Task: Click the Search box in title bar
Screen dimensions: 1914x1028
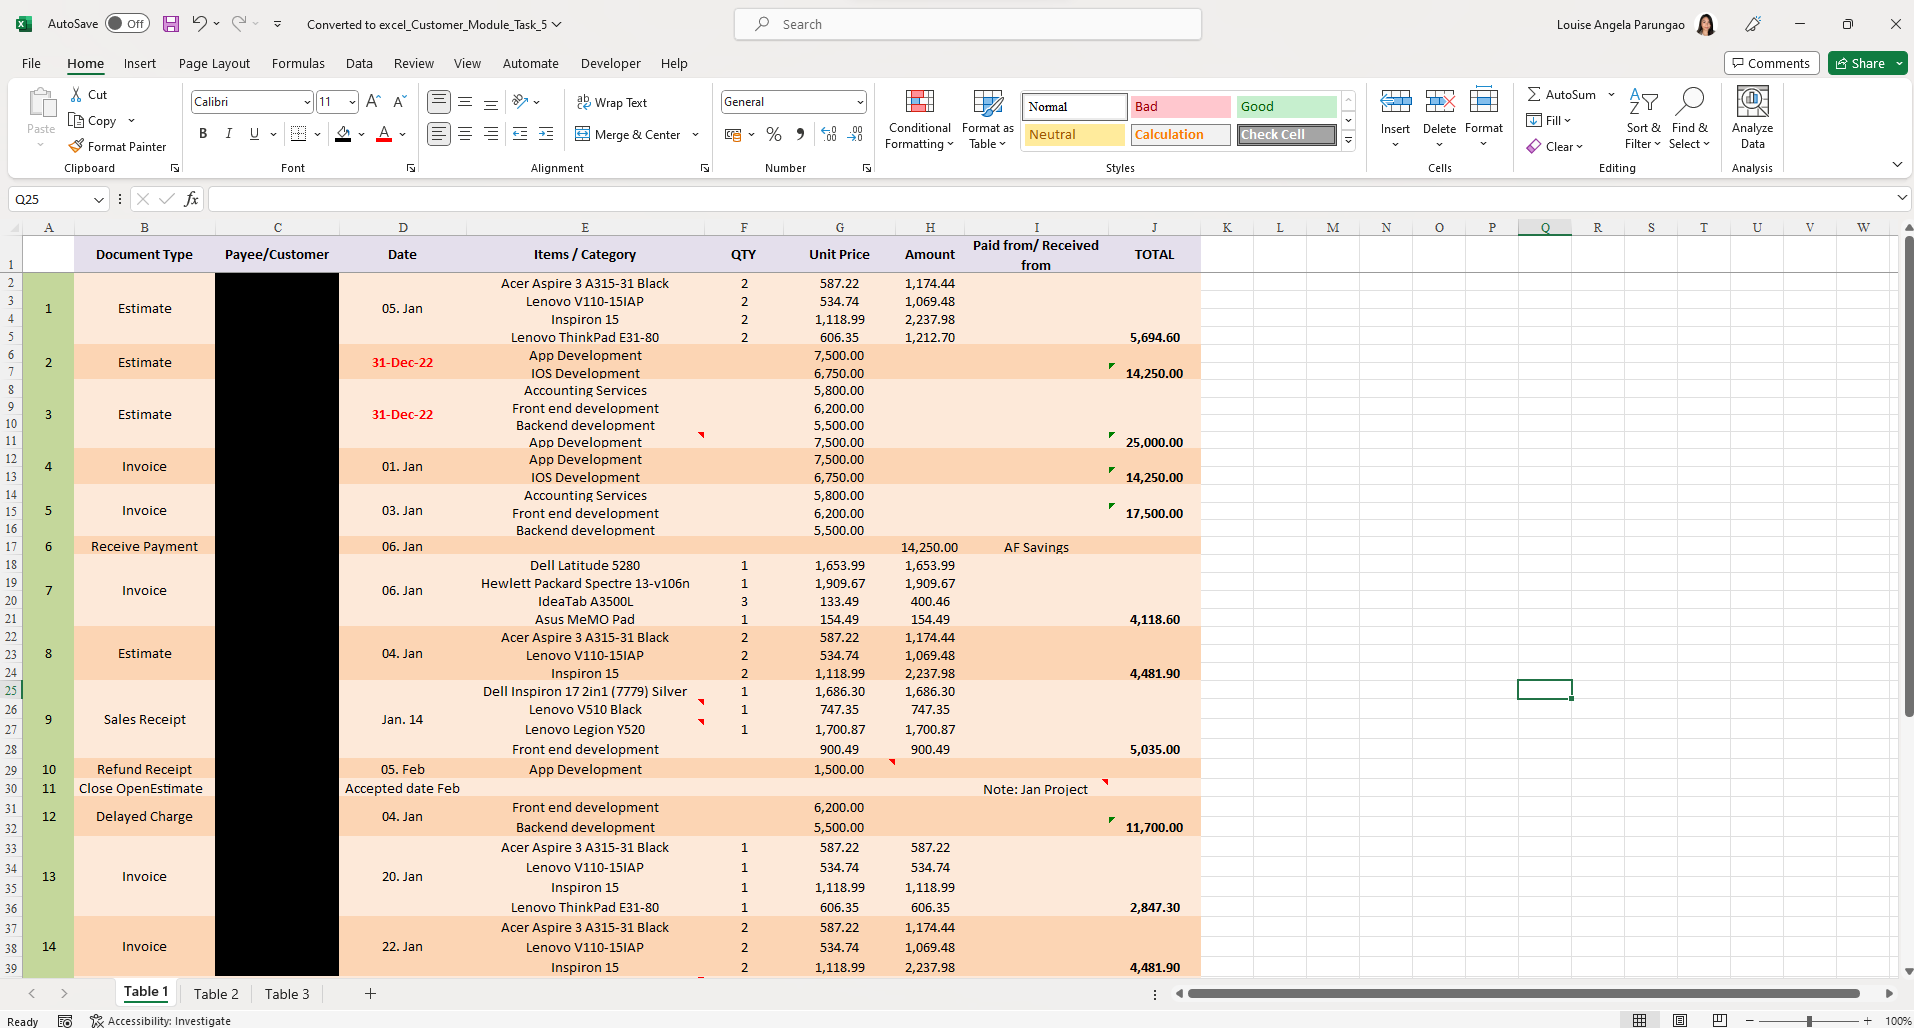Action: click(x=968, y=24)
